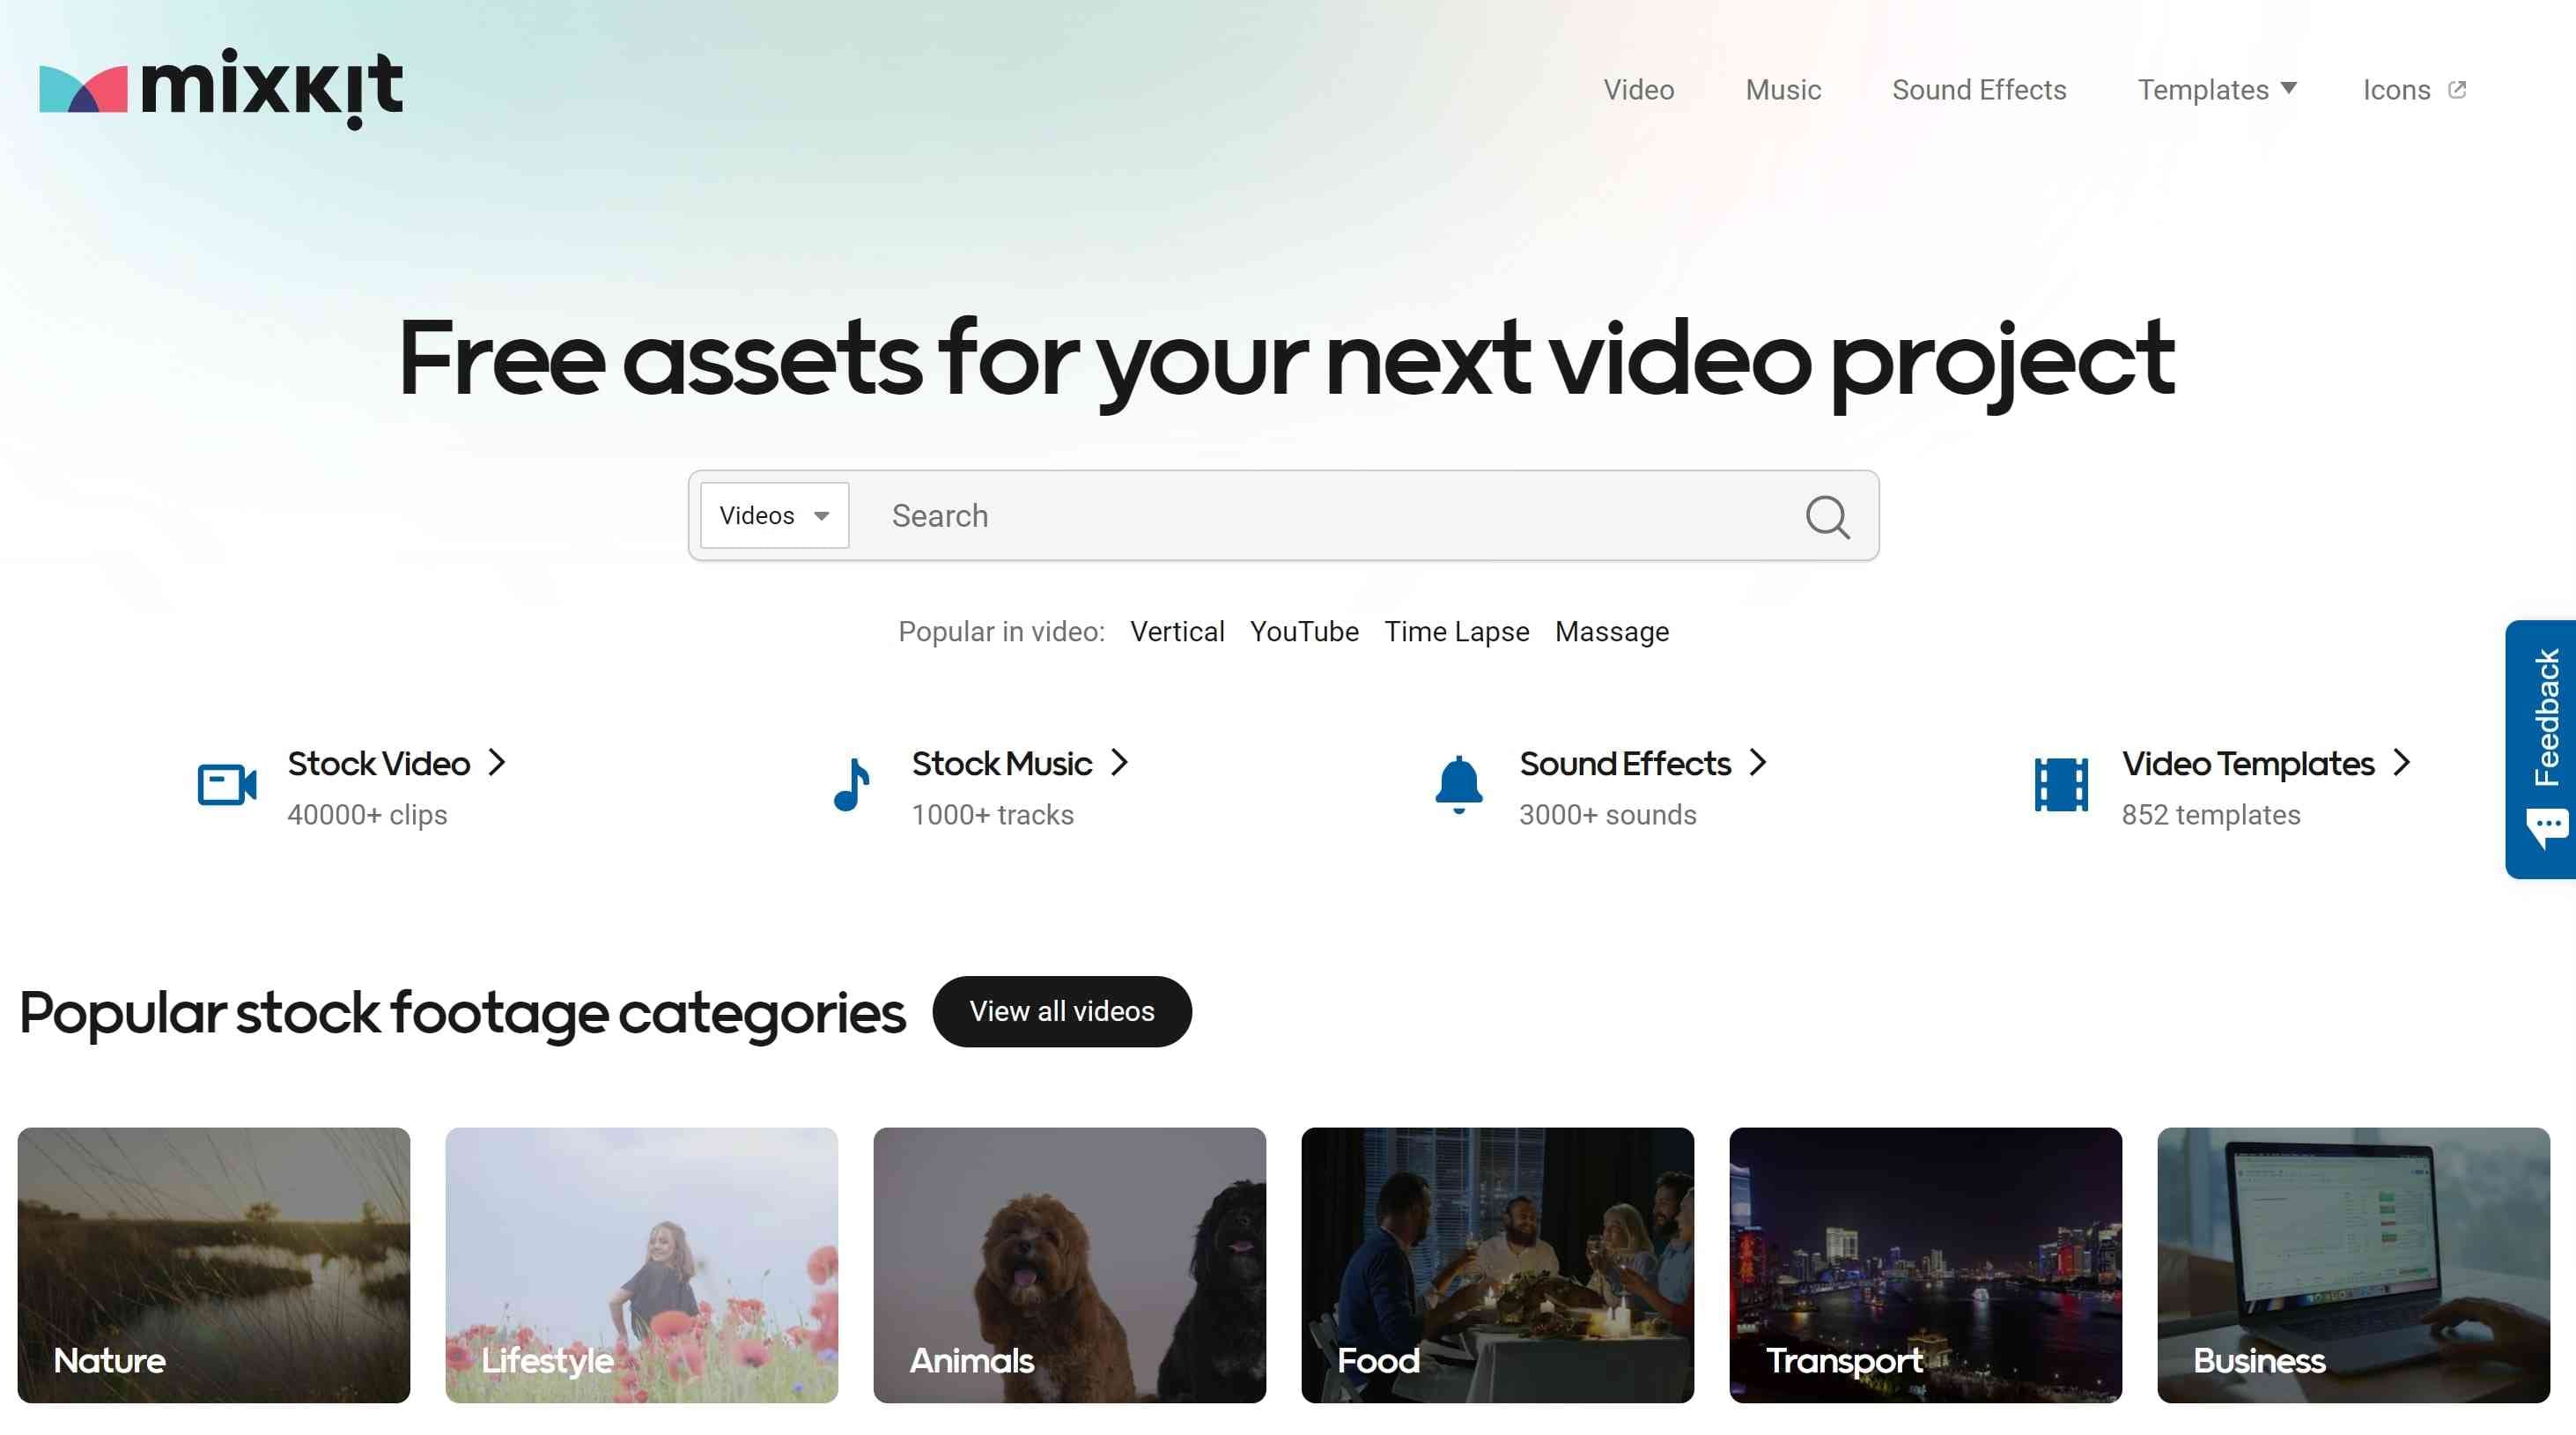
Task: Open the Music menu item
Action: point(1783,88)
